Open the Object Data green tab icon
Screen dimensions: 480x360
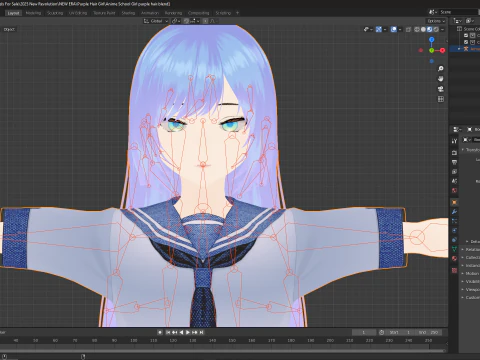454,249
